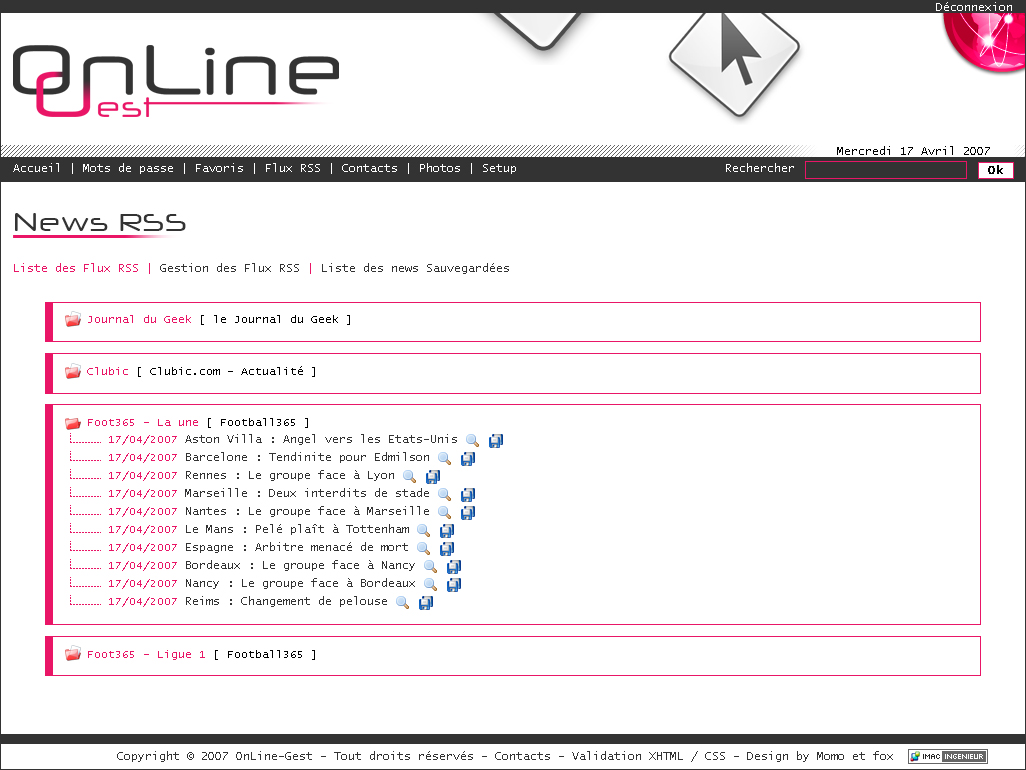Save the Marseille interdits news
The width and height of the screenshot is (1026, 770).
click(468, 494)
